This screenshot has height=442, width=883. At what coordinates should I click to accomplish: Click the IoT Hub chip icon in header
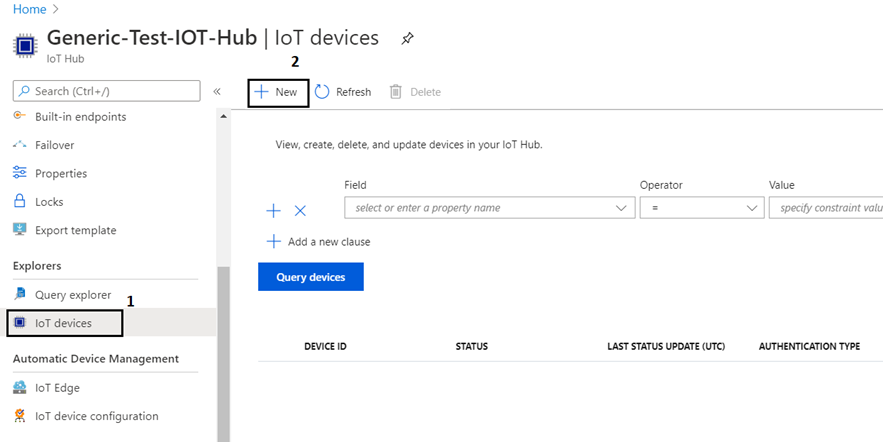click(25, 46)
